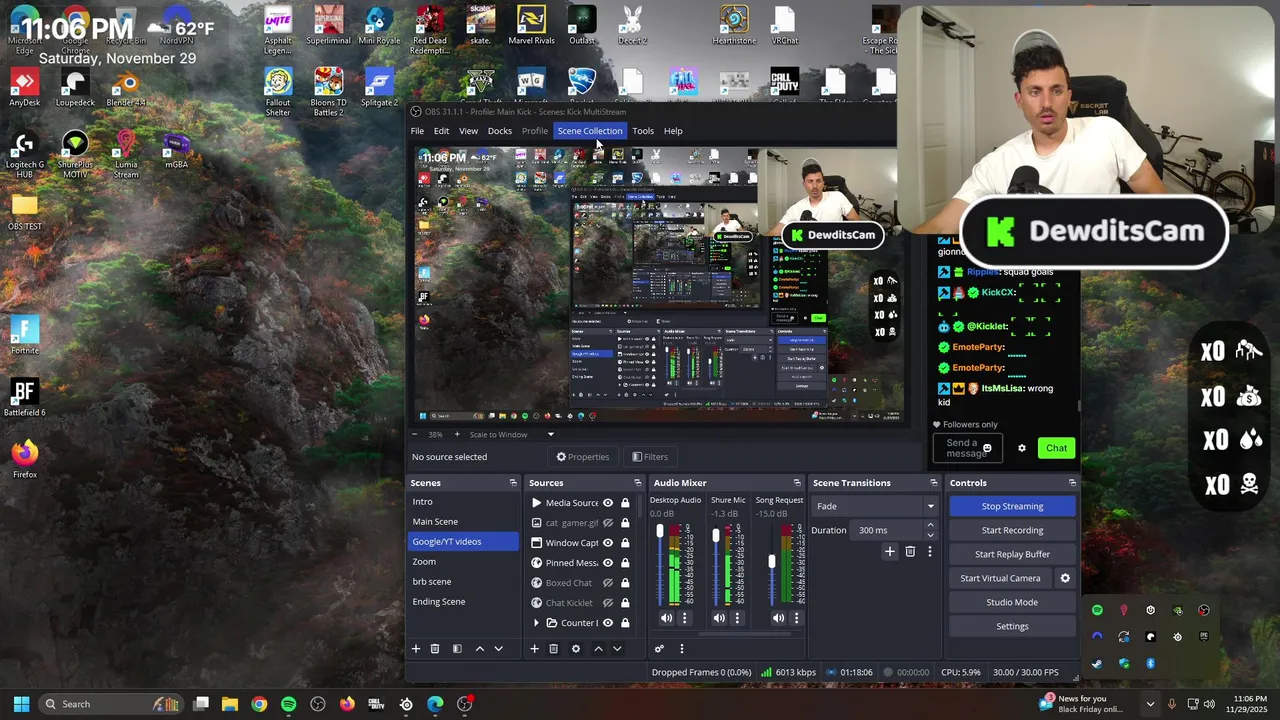Decrease transition duration stepper down
Image resolution: width=1280 pixels, height=720 pixels.
(x=930, y=535)
